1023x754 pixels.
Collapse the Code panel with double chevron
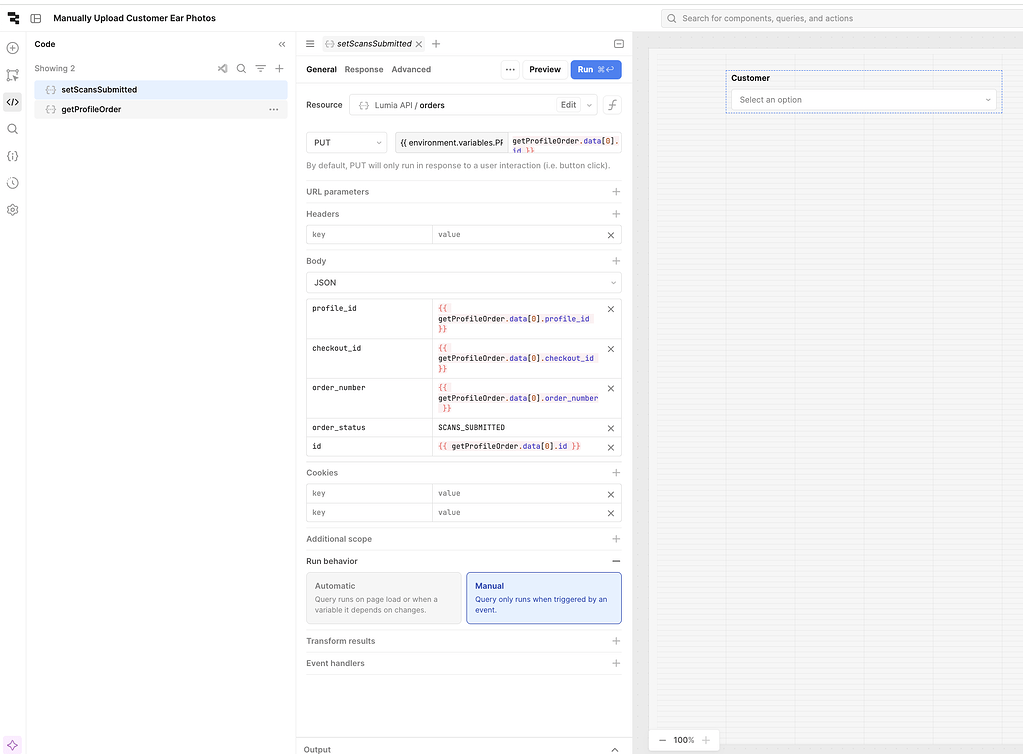[282, 45]
